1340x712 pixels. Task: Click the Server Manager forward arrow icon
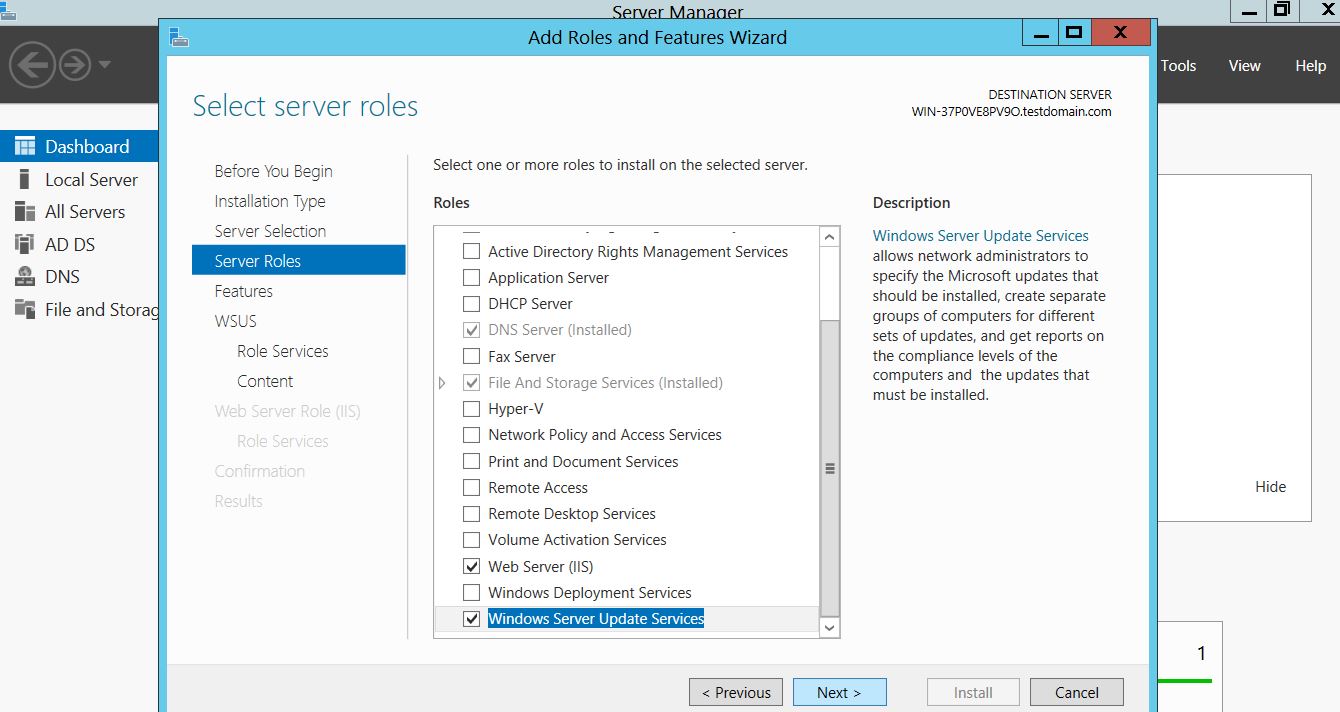(75, 66)
